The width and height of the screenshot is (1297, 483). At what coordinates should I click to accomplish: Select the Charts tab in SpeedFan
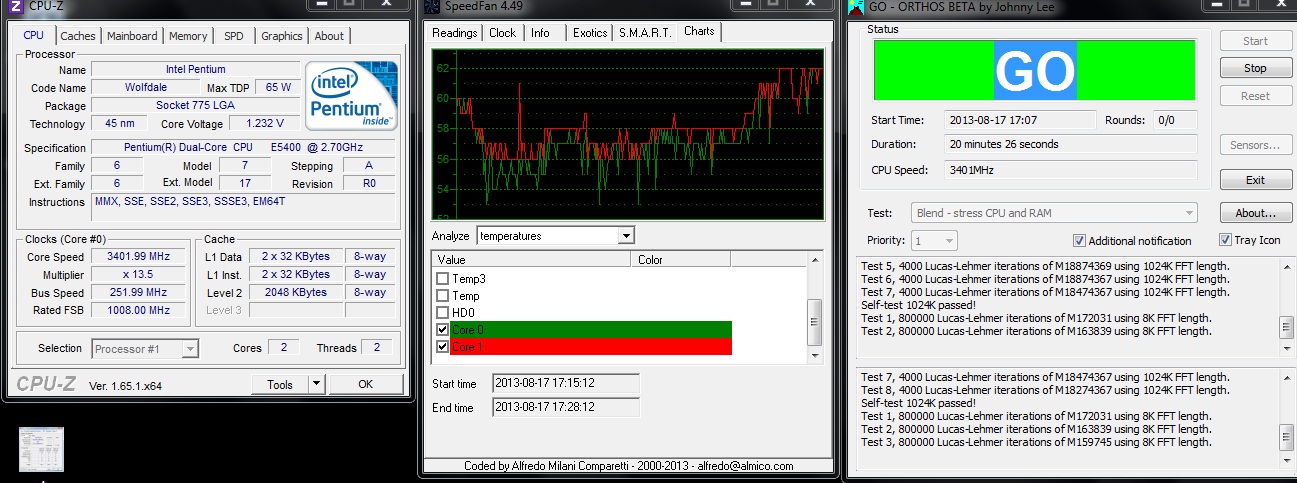tap(699, 32)
